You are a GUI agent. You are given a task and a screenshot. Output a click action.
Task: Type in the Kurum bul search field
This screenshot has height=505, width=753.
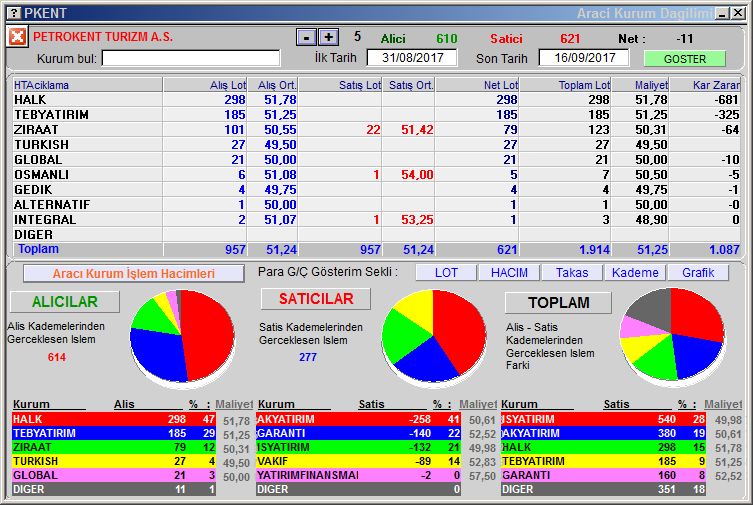(190, 58)
